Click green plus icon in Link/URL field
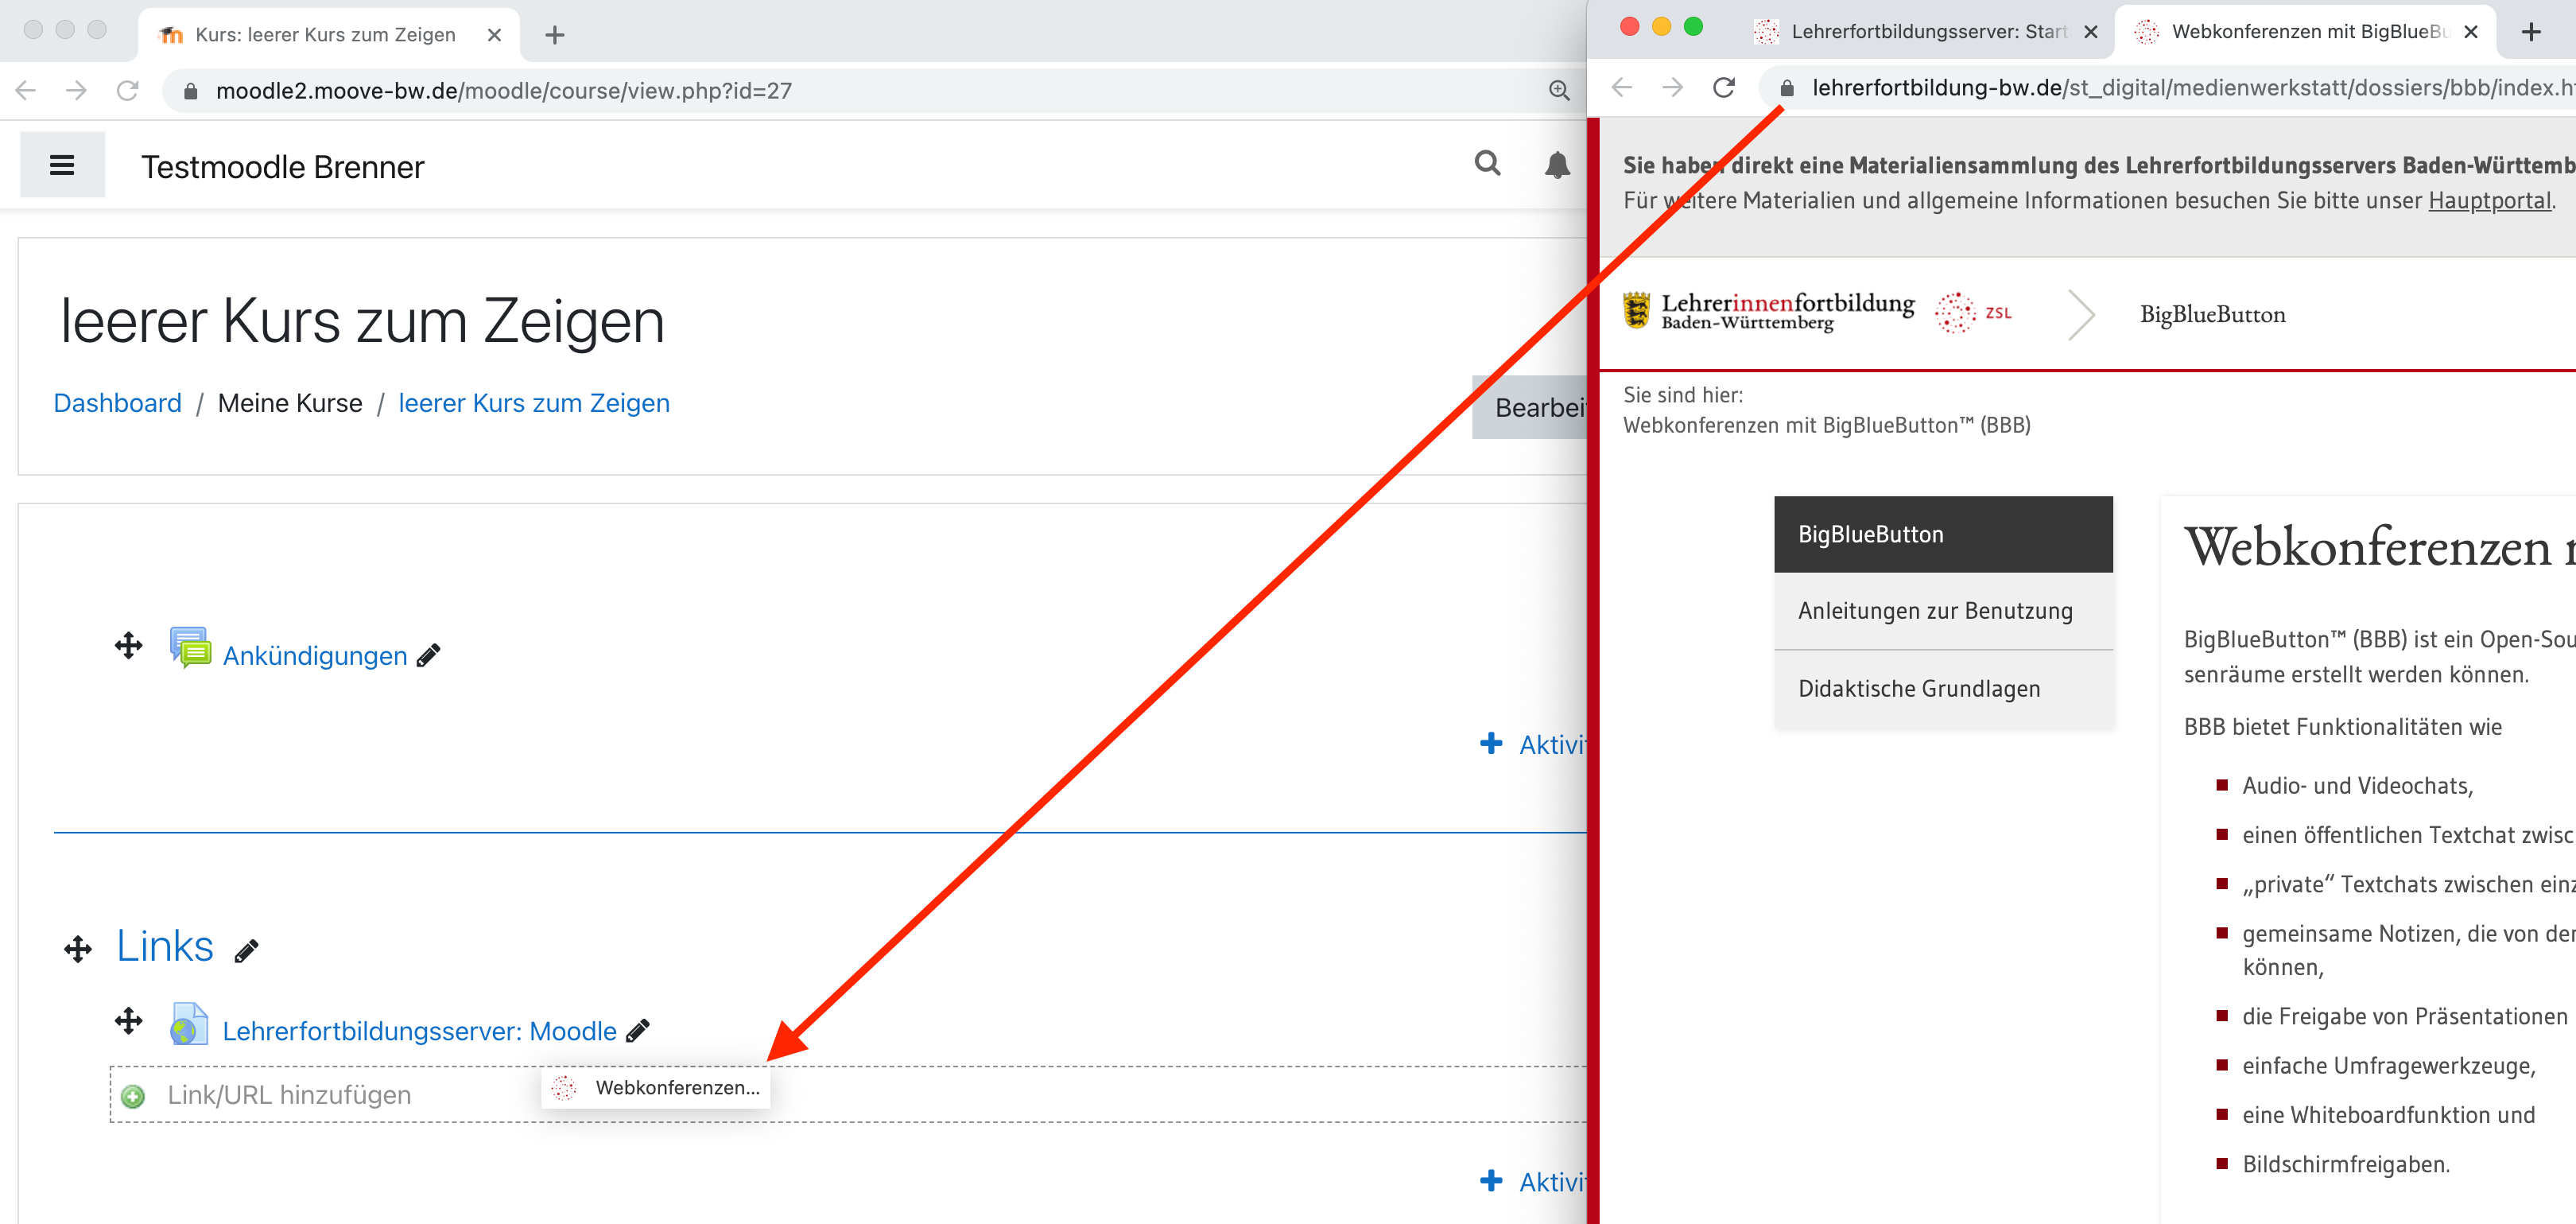This screenshot has width=2576, height=1224. (132, 1096)
